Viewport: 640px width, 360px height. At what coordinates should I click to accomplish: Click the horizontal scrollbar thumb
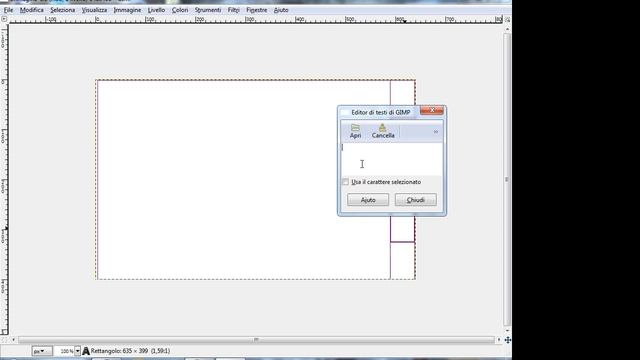(256, 340)
